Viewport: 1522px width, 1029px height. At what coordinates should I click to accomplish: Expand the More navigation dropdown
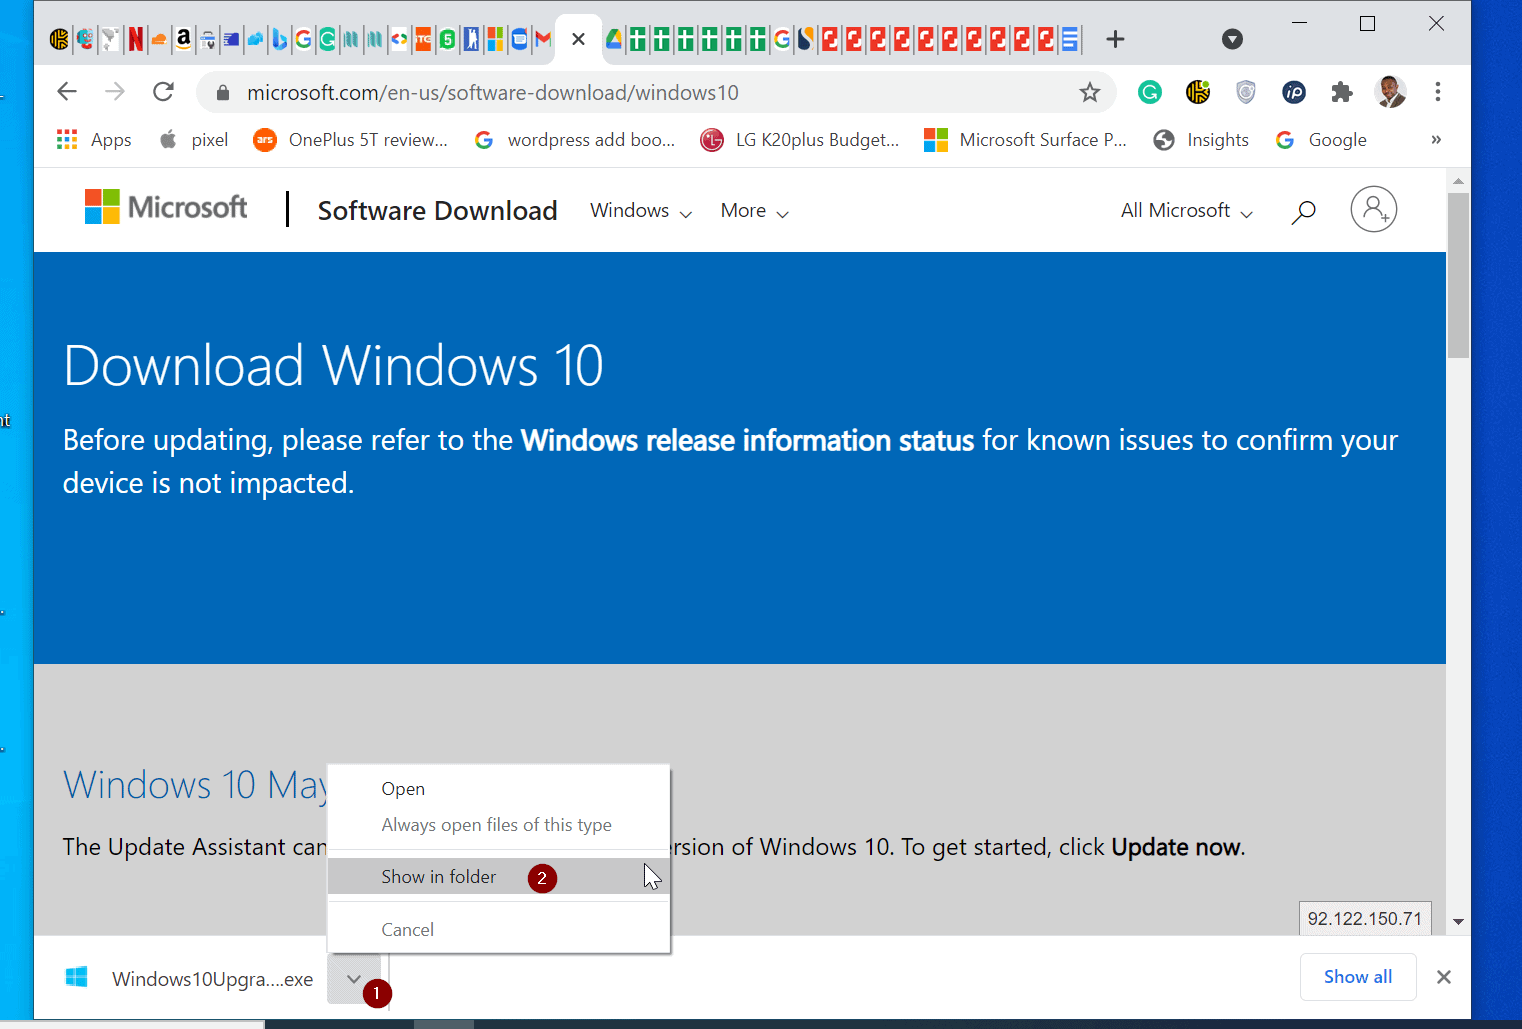click(755, 211)
